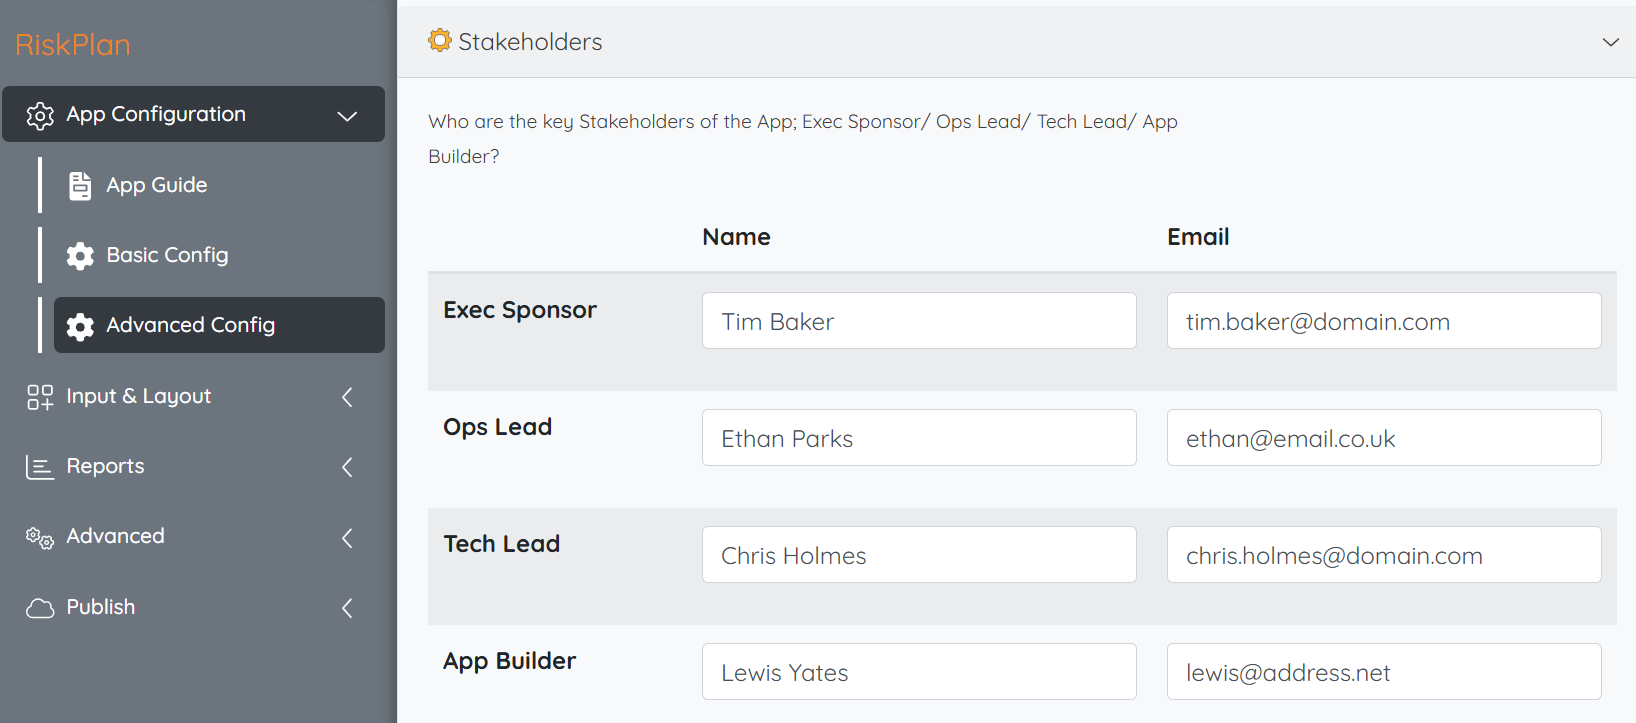Click the Advanced Config cog icon

coord(80,326)
